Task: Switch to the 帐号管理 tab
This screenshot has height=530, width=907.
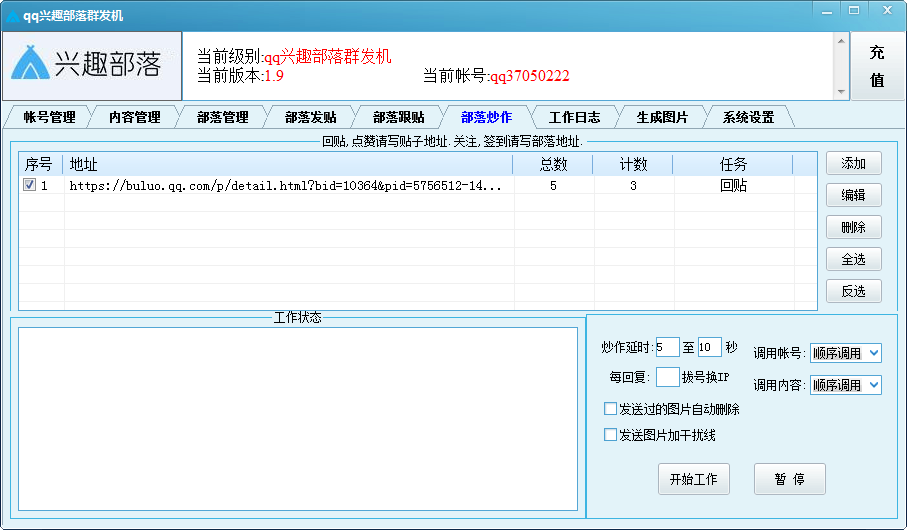Action: 49,117
